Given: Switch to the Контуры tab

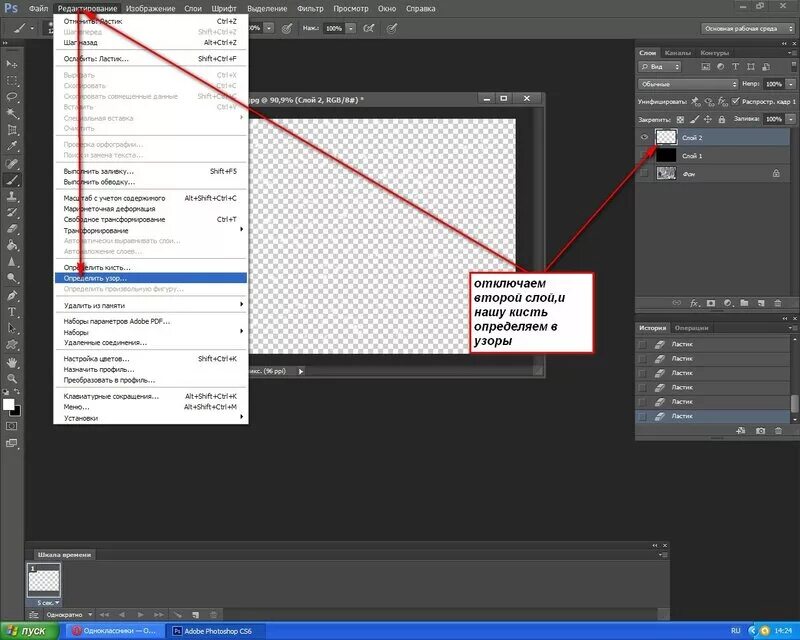Looking at the screenshot, I should [x=714, y=53].
